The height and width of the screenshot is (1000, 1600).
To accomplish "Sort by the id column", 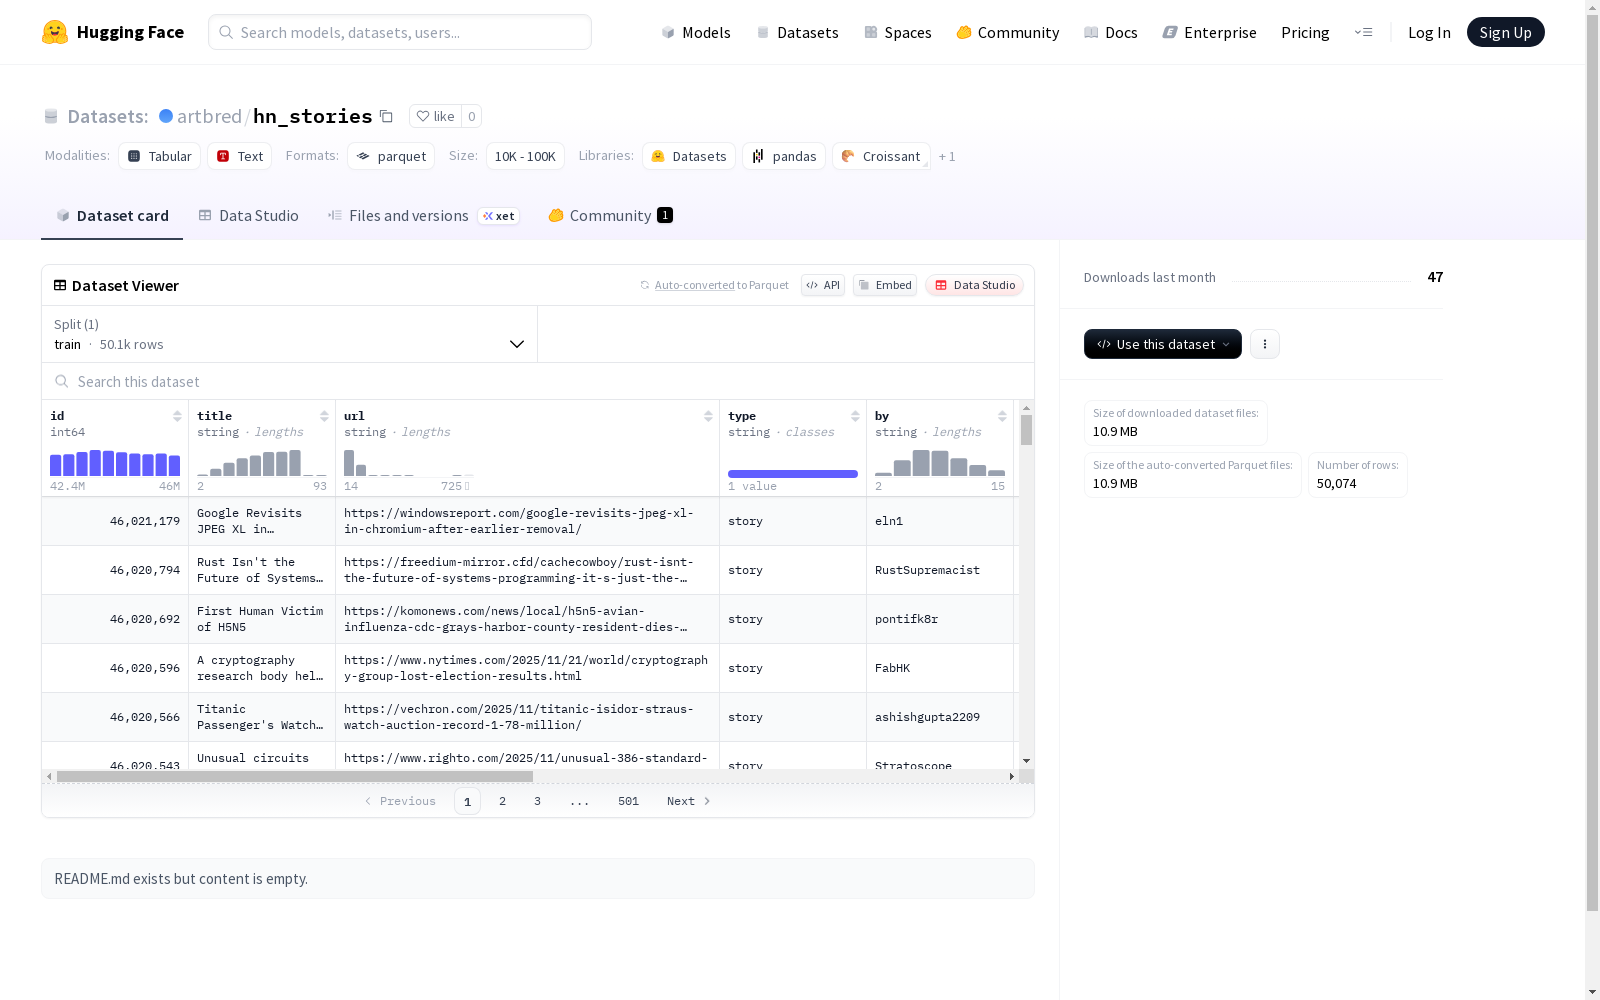I will tap(177, 416).
